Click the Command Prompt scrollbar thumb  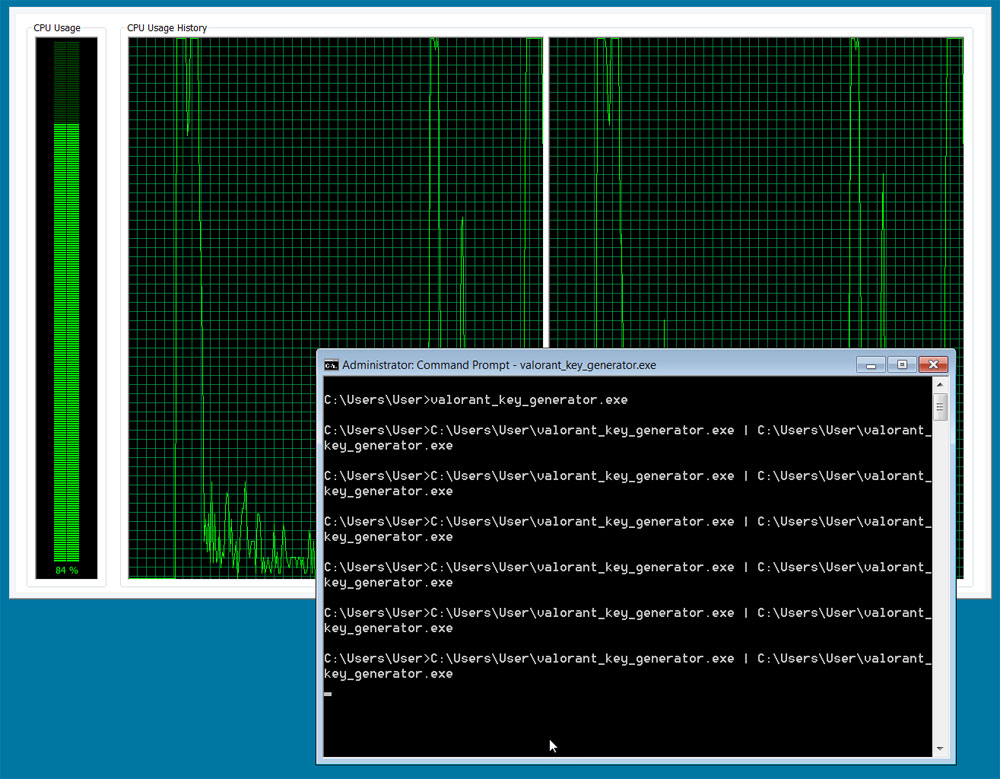coord(940,407)
